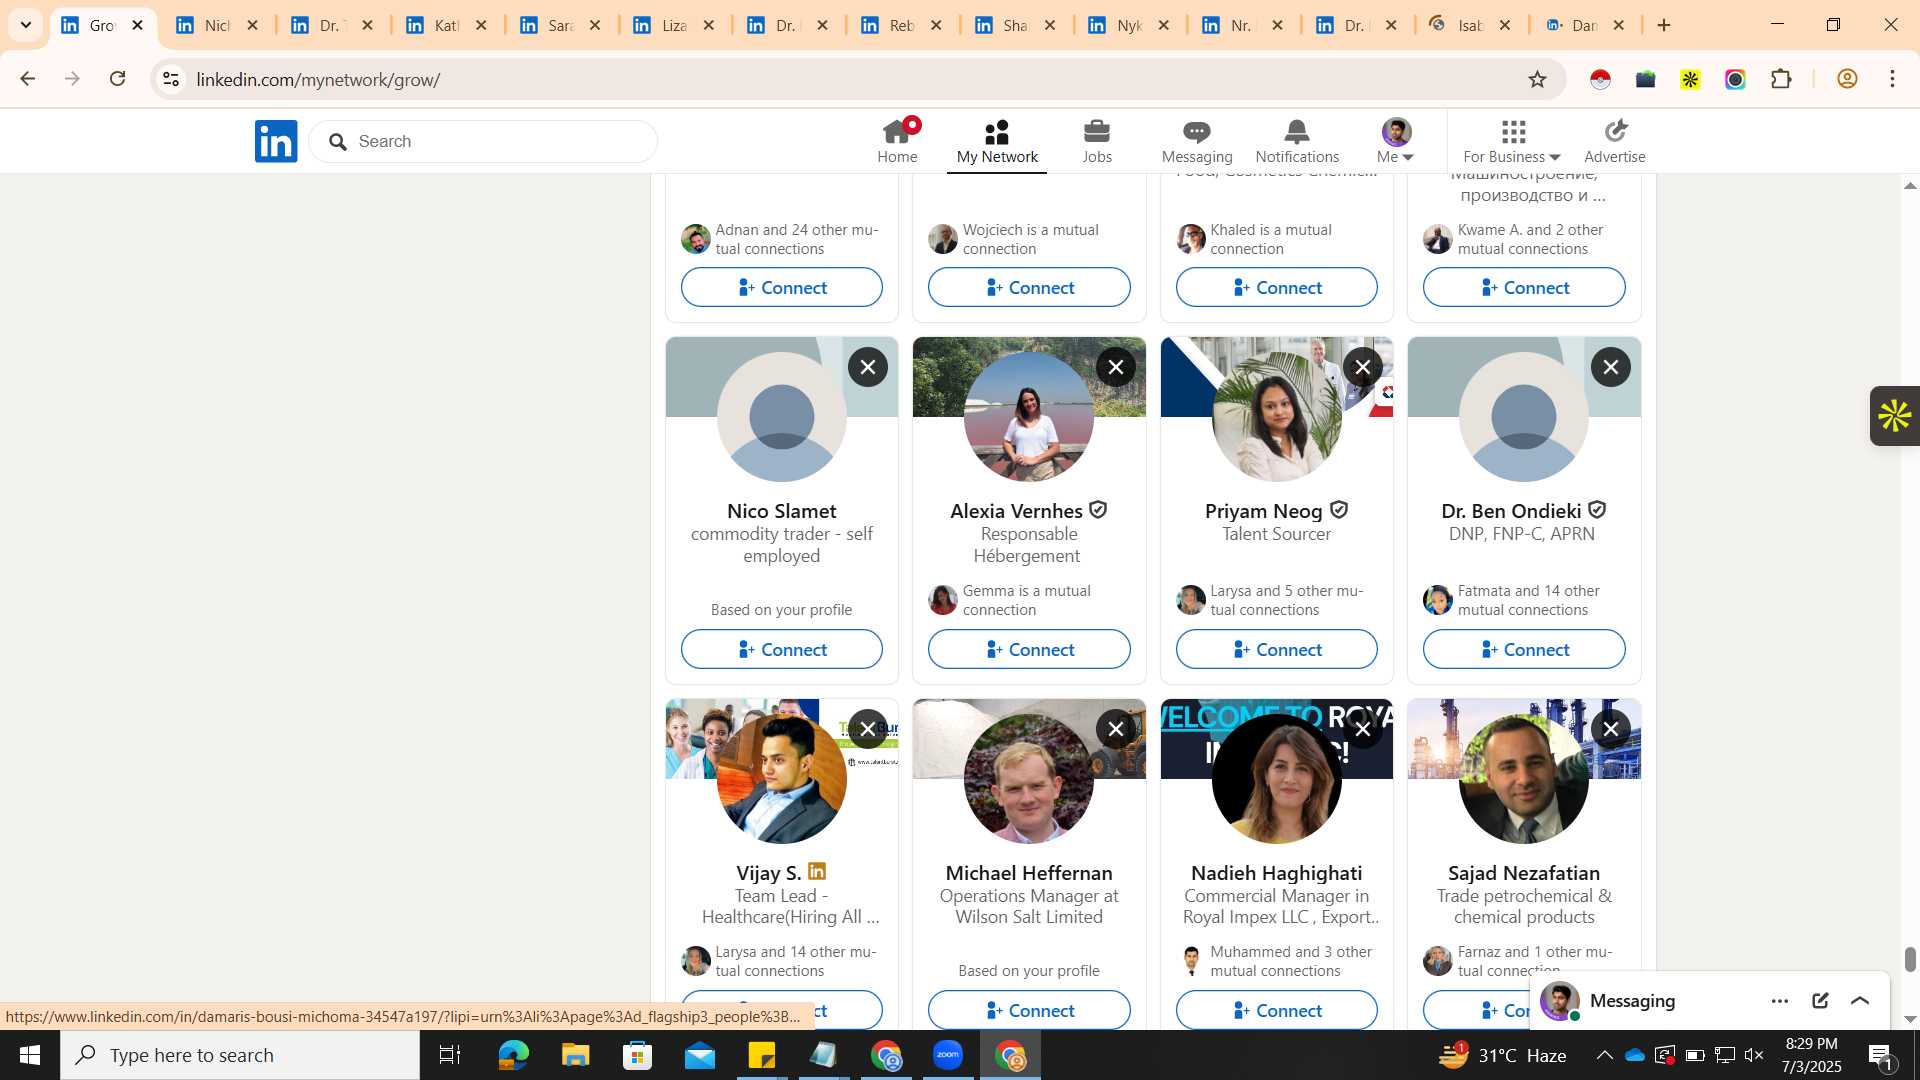Screen dimensions: 1920x1080
Task: Open the Jobs briefcase icon
Action: pos(1097,141)
